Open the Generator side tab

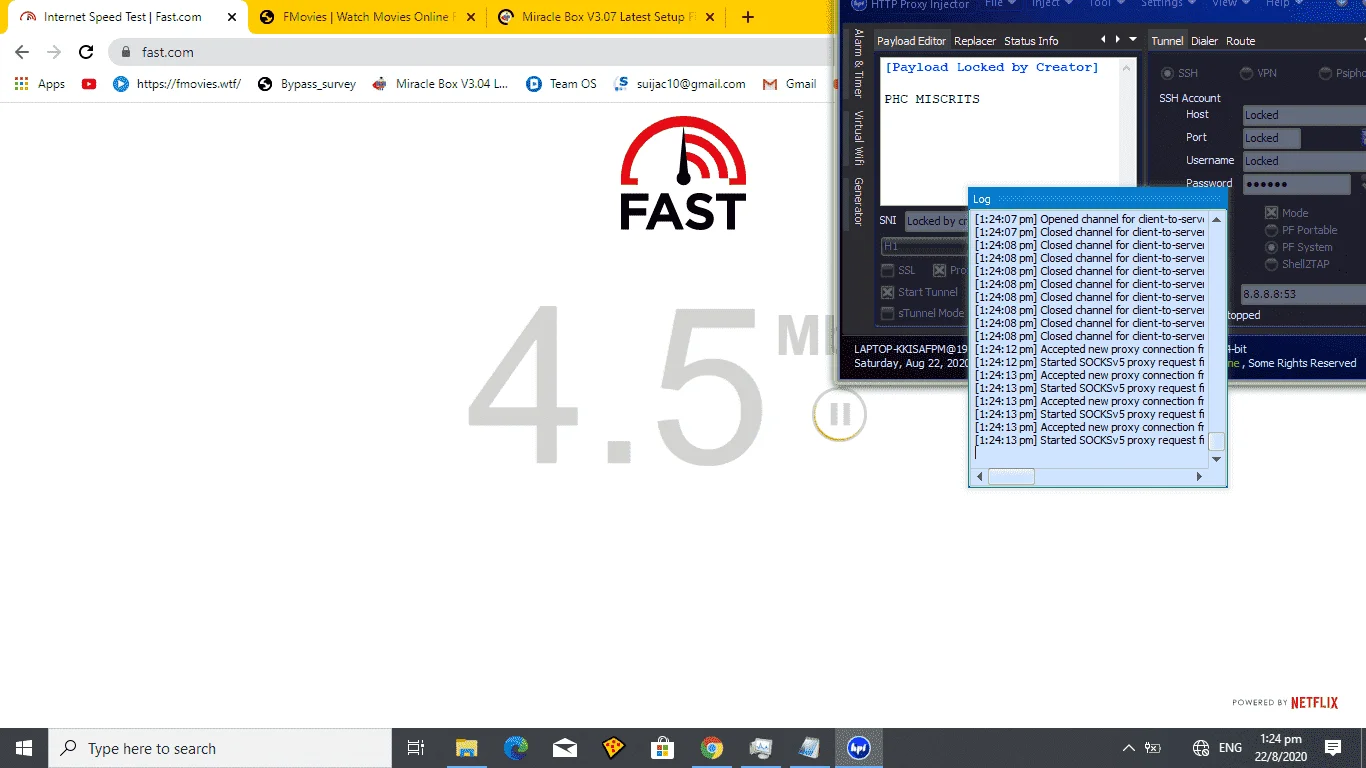(x=858, y=202)
